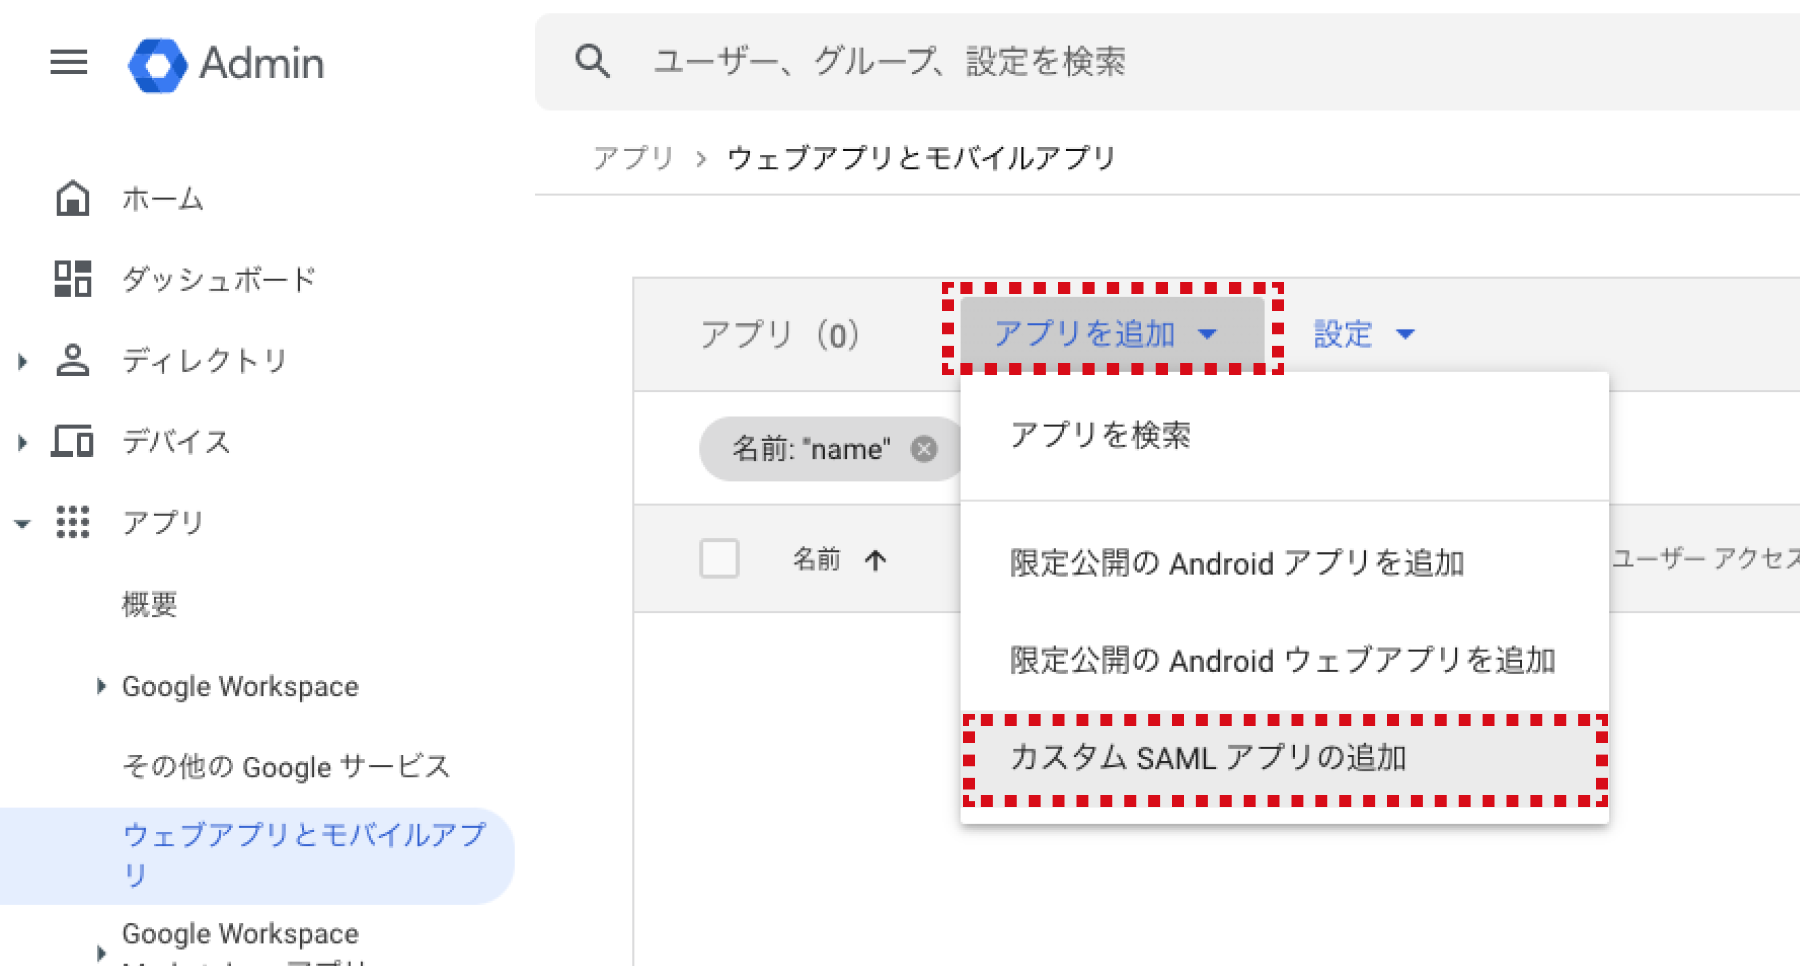Expand the Google Workspace submenu arrow
The image size is (1800, 966).
coord(100,686)
